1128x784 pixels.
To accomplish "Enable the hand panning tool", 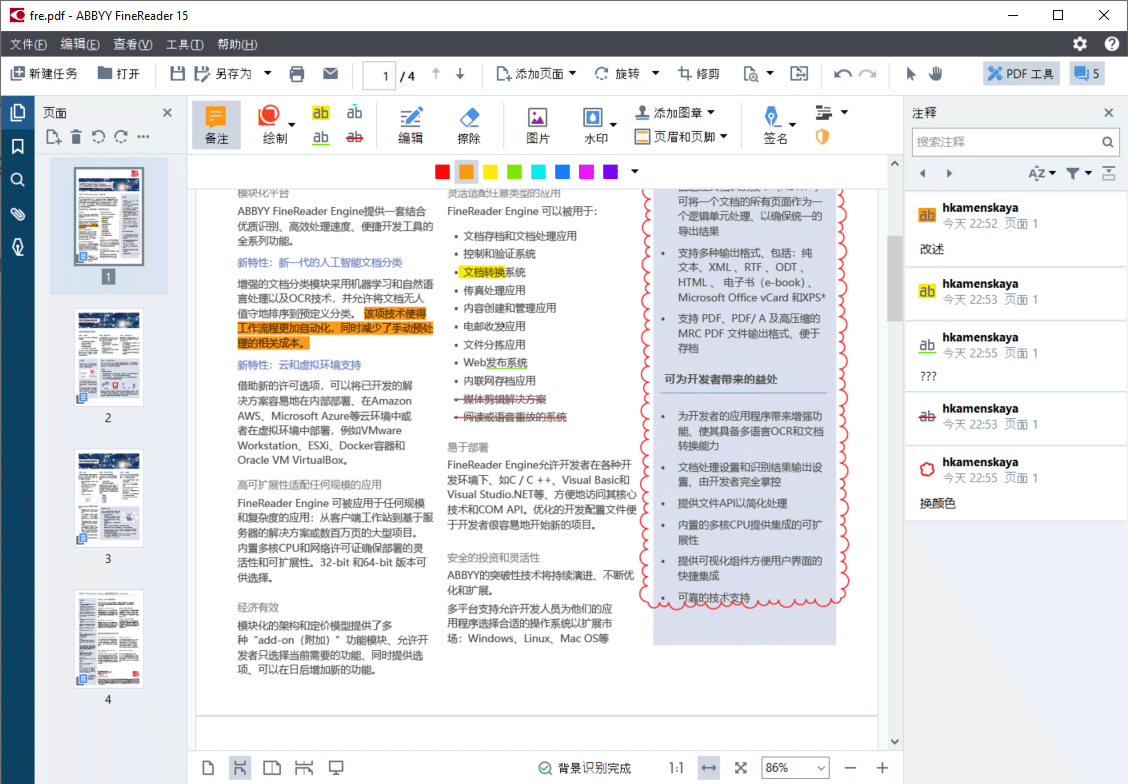I will point(935,73).
